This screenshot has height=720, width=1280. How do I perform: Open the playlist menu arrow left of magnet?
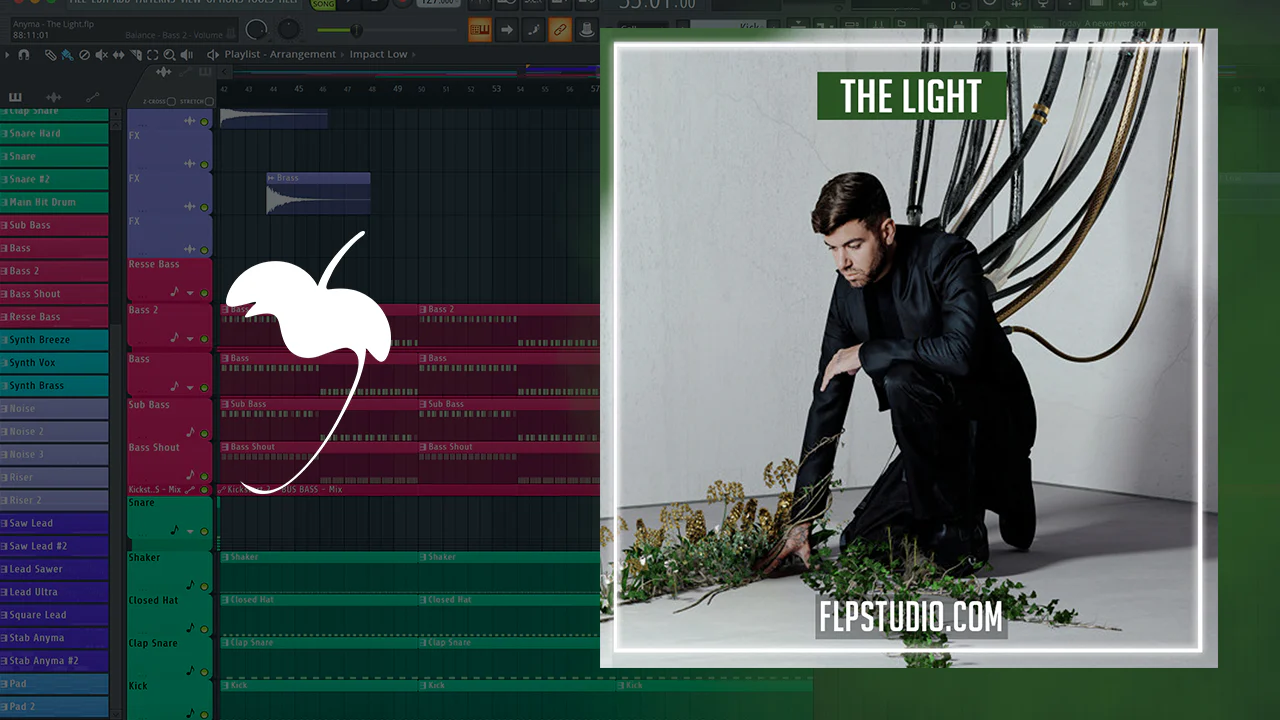tap(7, 55)
